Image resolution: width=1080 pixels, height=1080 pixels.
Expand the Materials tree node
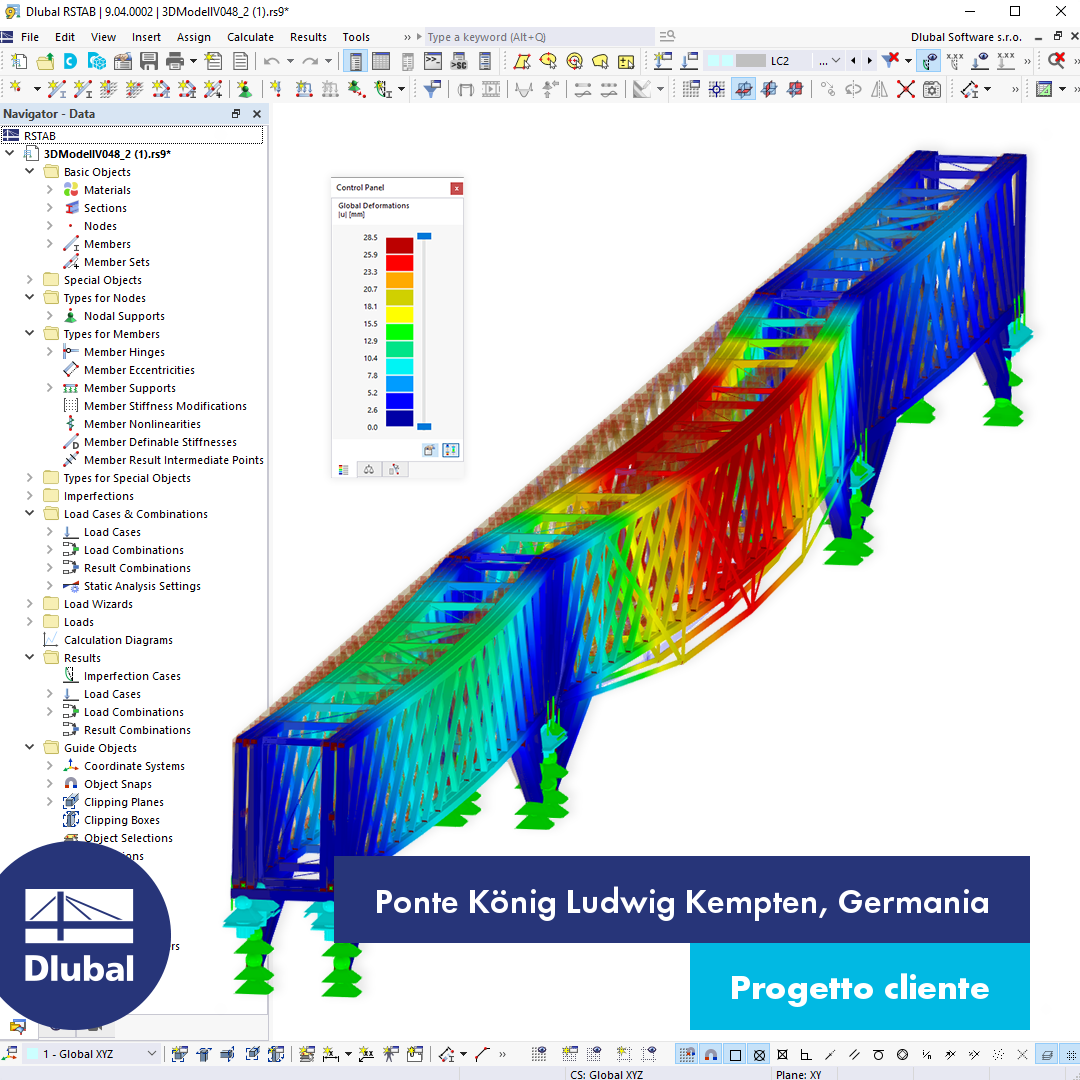tap(50, 189)
